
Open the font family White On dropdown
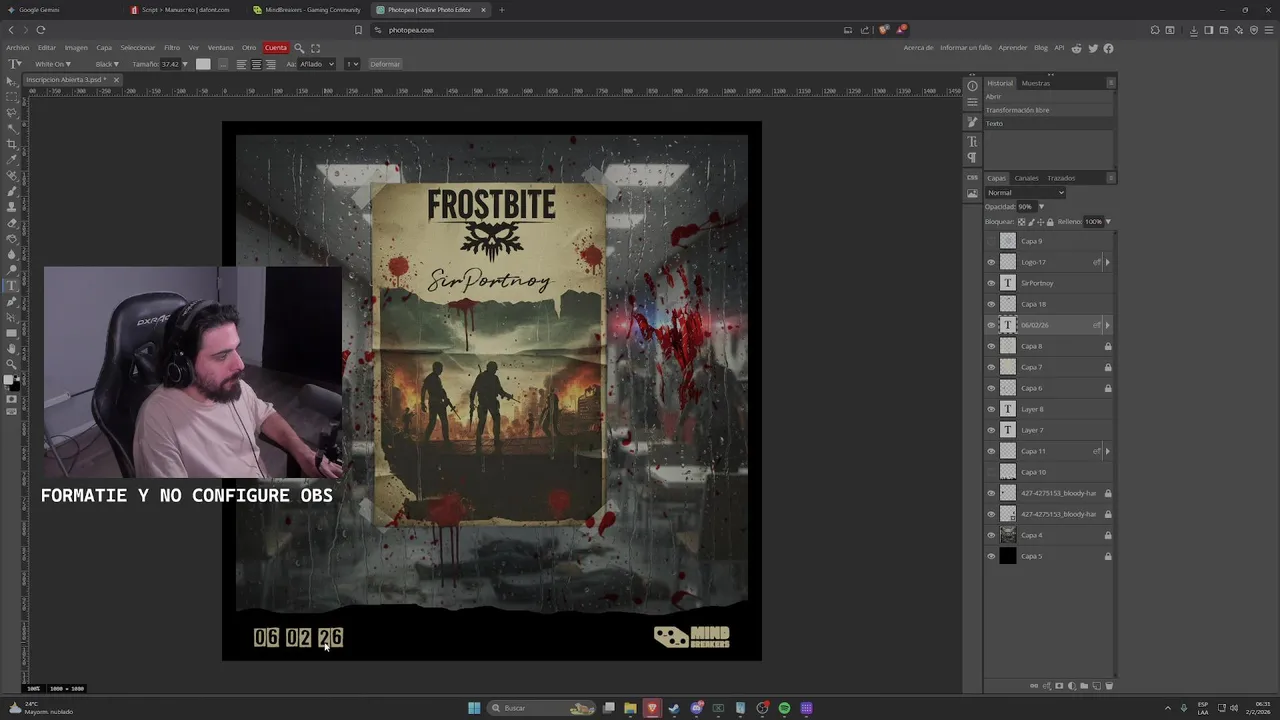[53, 64]
